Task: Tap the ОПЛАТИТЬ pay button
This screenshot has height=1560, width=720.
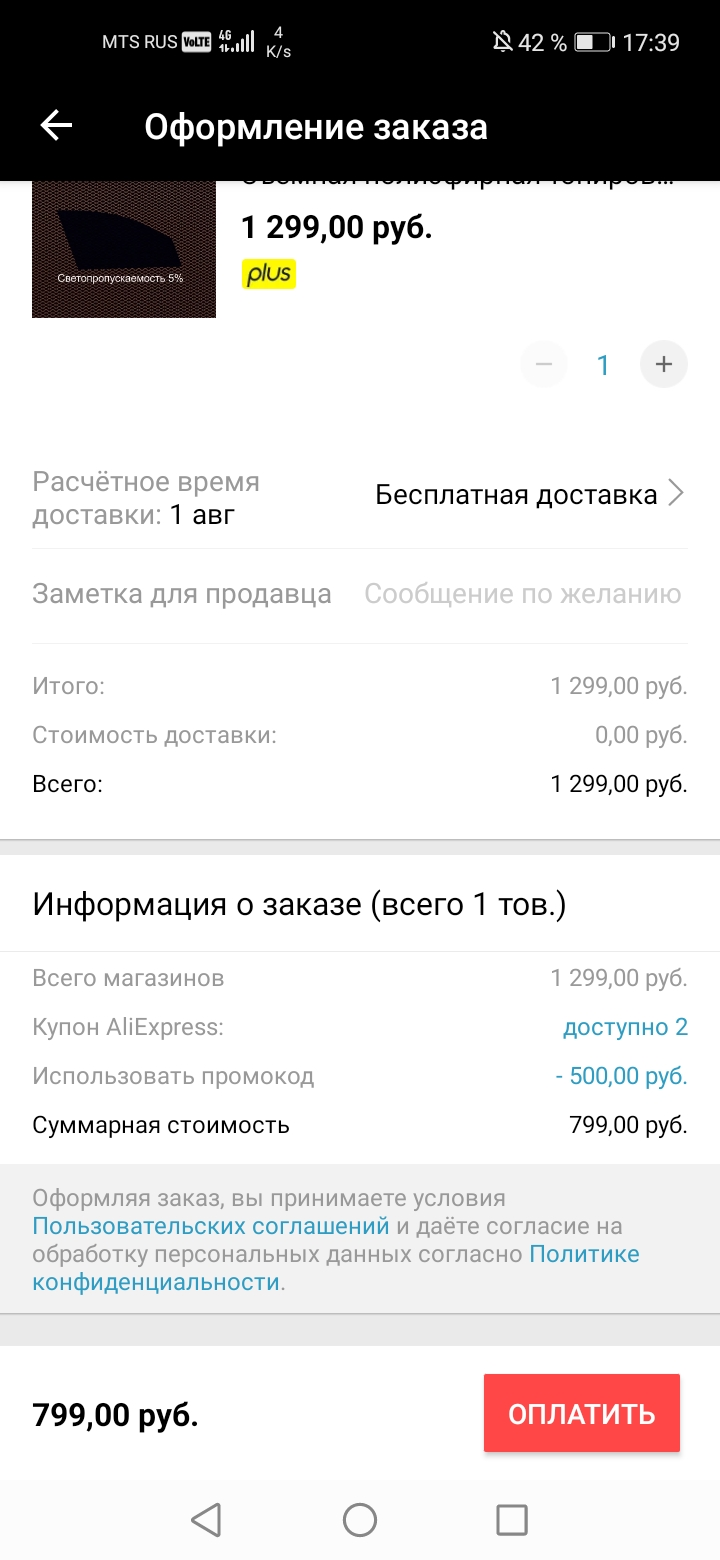Action: click(582, 1413)
